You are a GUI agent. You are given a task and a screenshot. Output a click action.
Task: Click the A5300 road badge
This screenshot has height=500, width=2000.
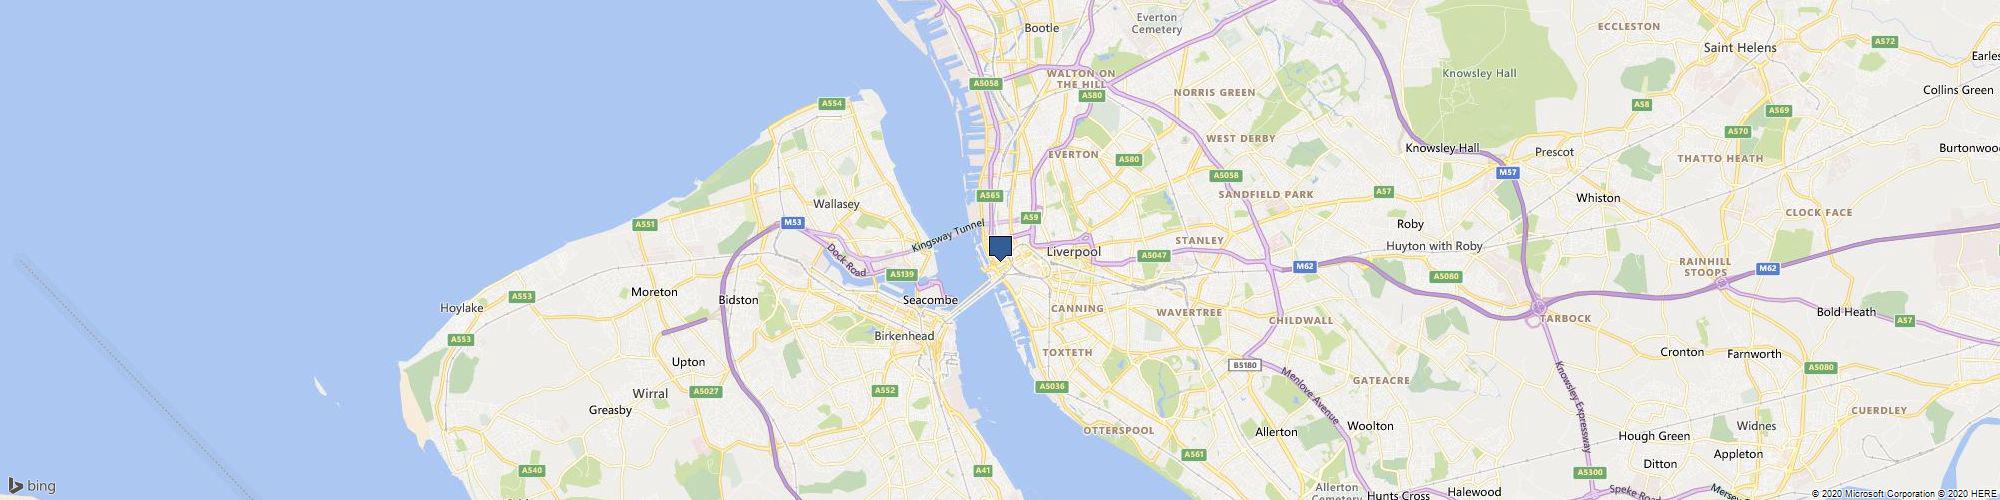click(1589, 472)
